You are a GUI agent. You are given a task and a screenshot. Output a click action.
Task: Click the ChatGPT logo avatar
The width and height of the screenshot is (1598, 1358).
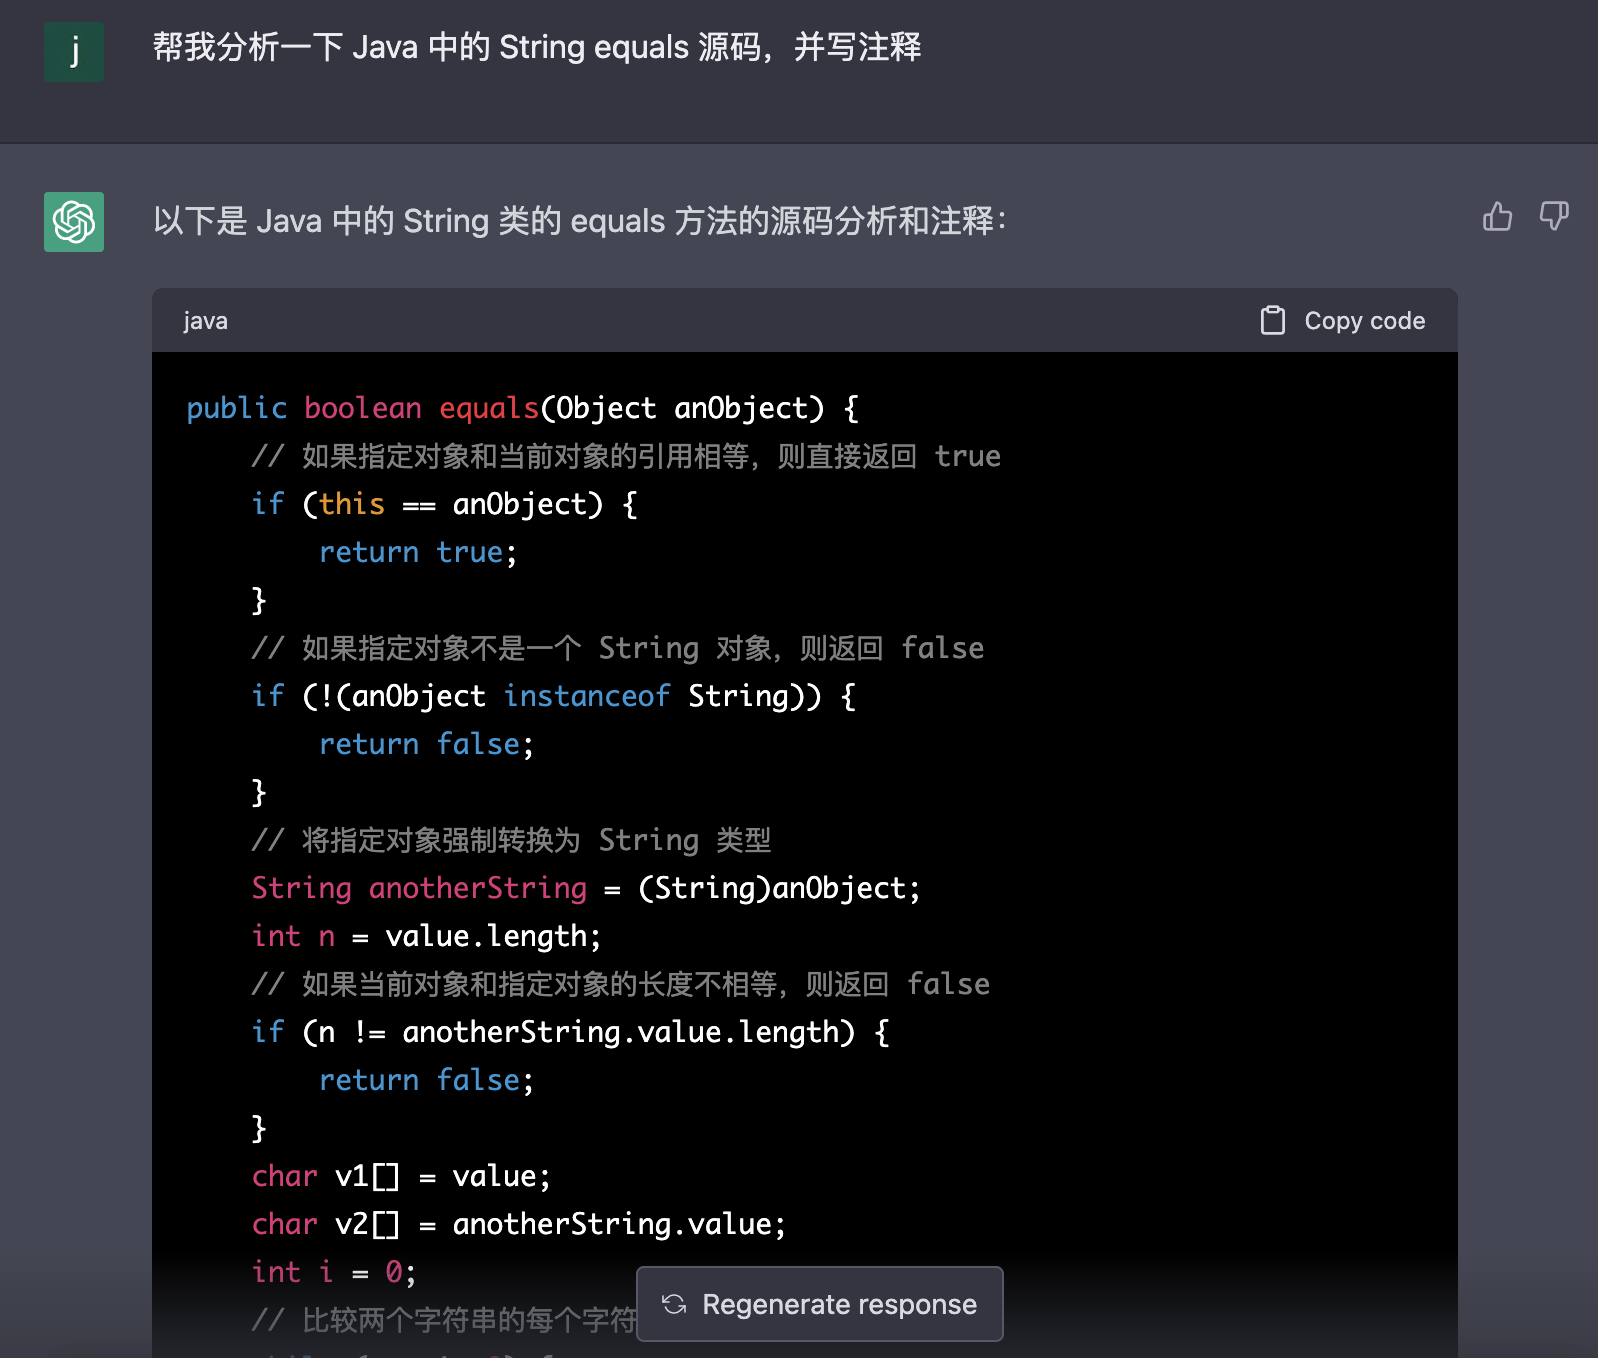coord(74,222)
